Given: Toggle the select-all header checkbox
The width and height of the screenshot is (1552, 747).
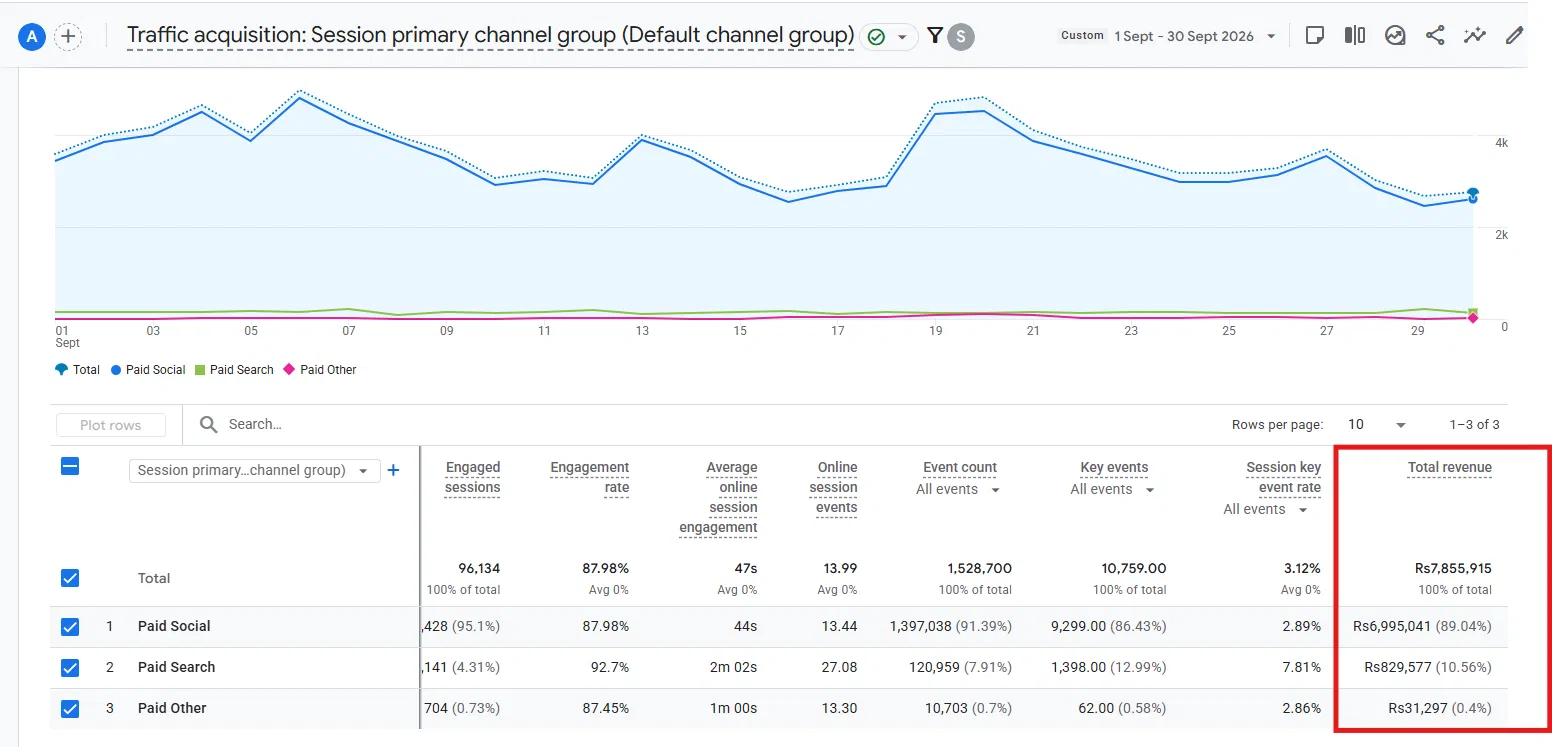Looking at the screenshot, I should [70, 466].
